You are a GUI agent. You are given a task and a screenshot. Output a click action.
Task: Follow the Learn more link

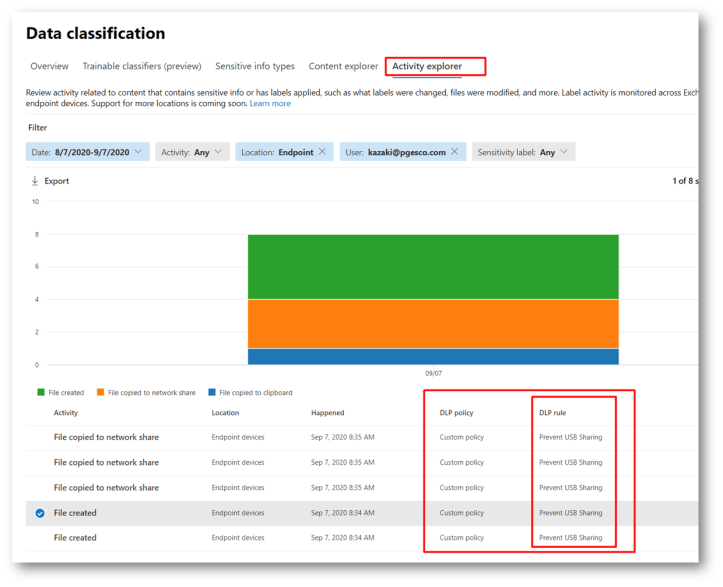(x=270, y=104)
